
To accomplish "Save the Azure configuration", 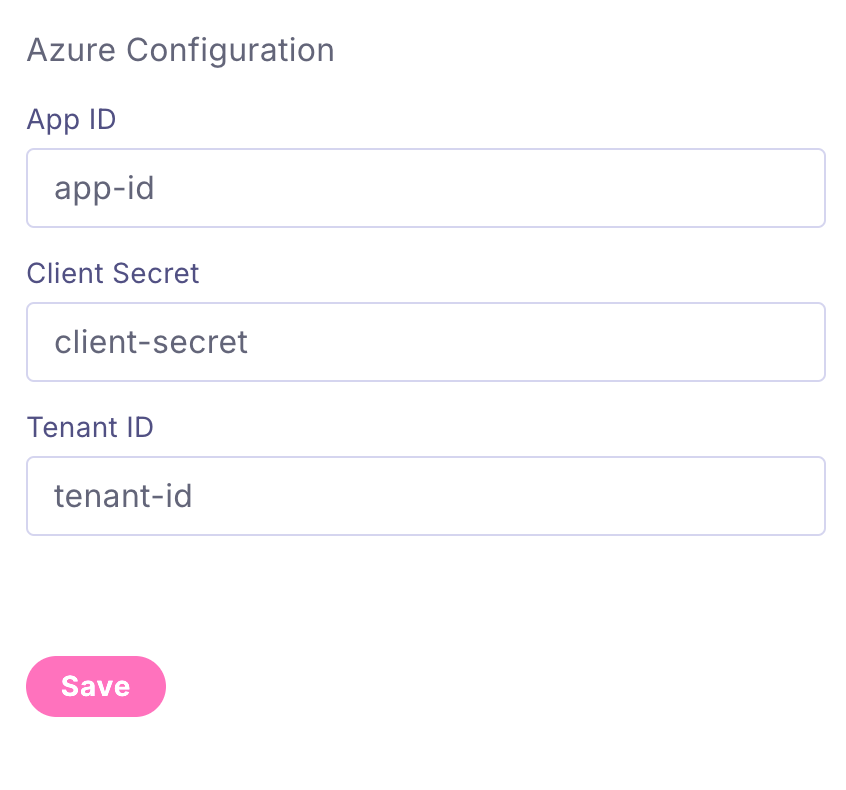I will 96,686.
